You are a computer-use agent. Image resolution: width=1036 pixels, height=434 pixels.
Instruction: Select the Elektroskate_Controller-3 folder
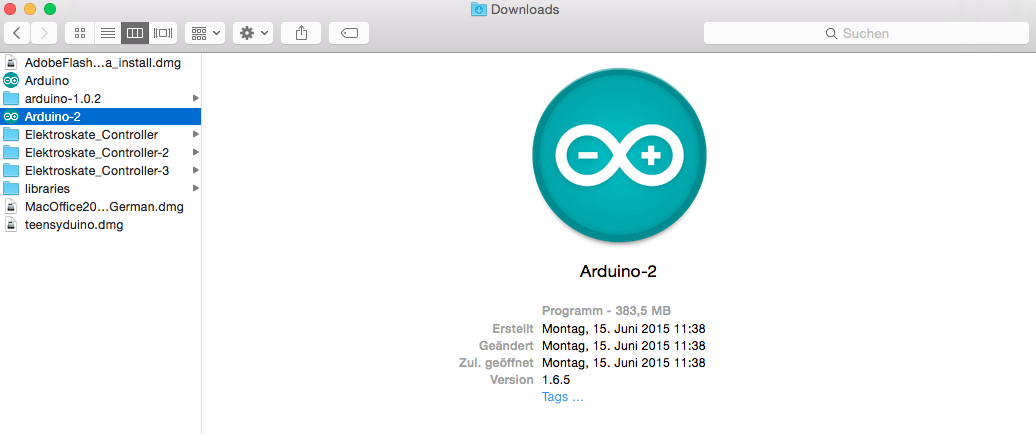pos(100,170)
